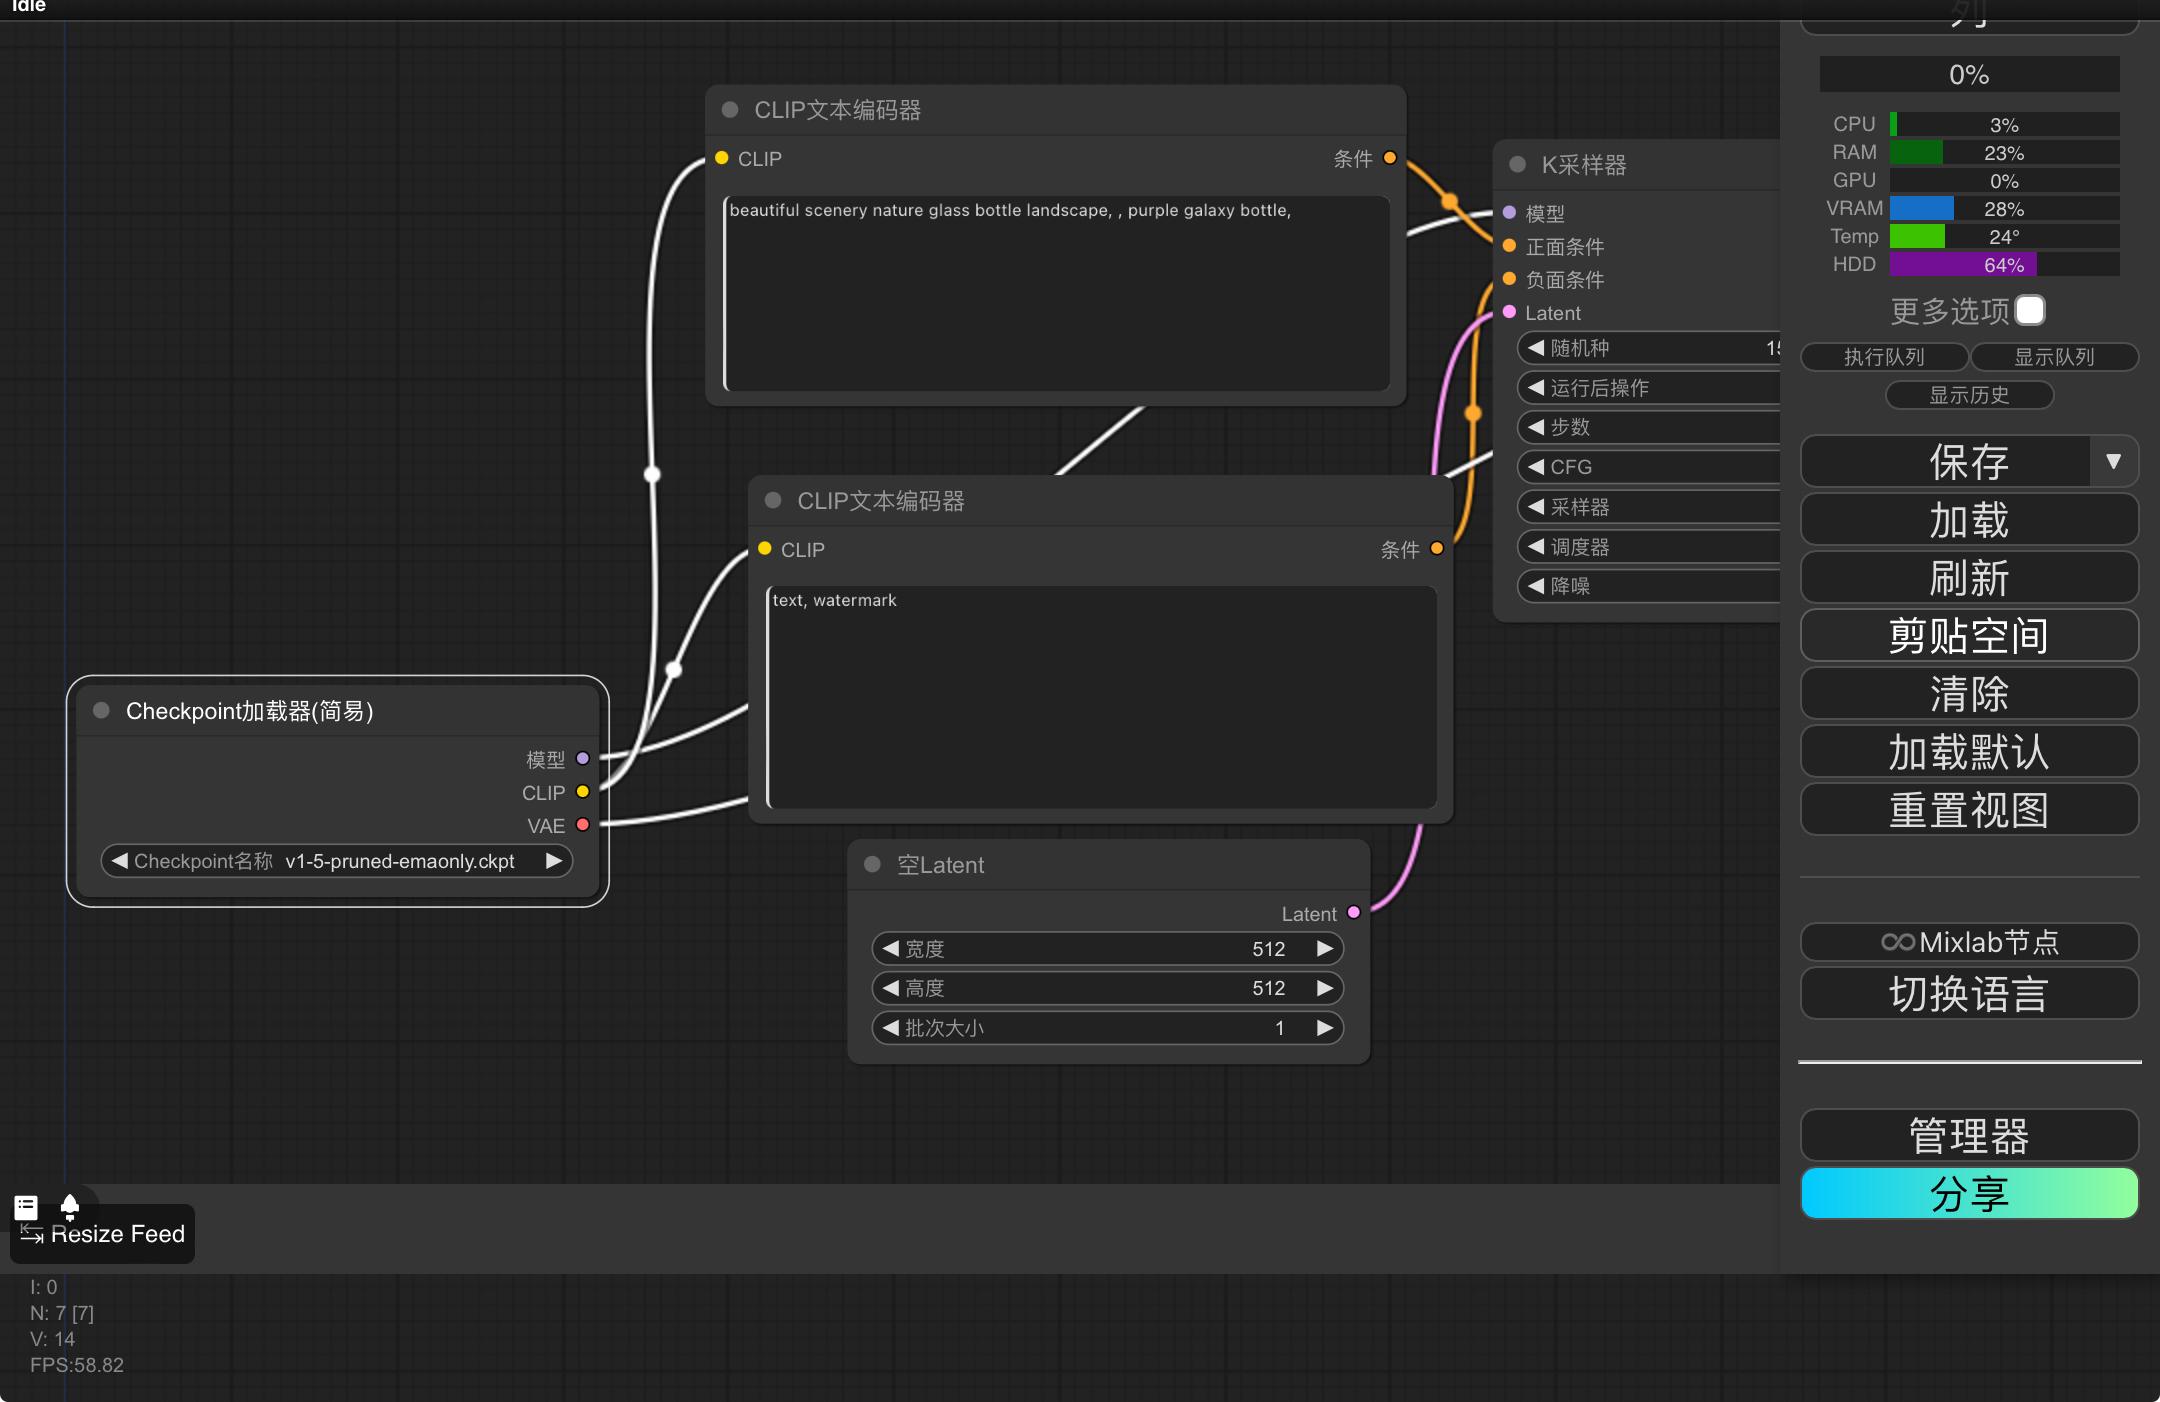Screen dimensions: 2160x1402
Task: Click the collapse dot on the lower CLIP文本编码器 node
Action: (773, 500)
